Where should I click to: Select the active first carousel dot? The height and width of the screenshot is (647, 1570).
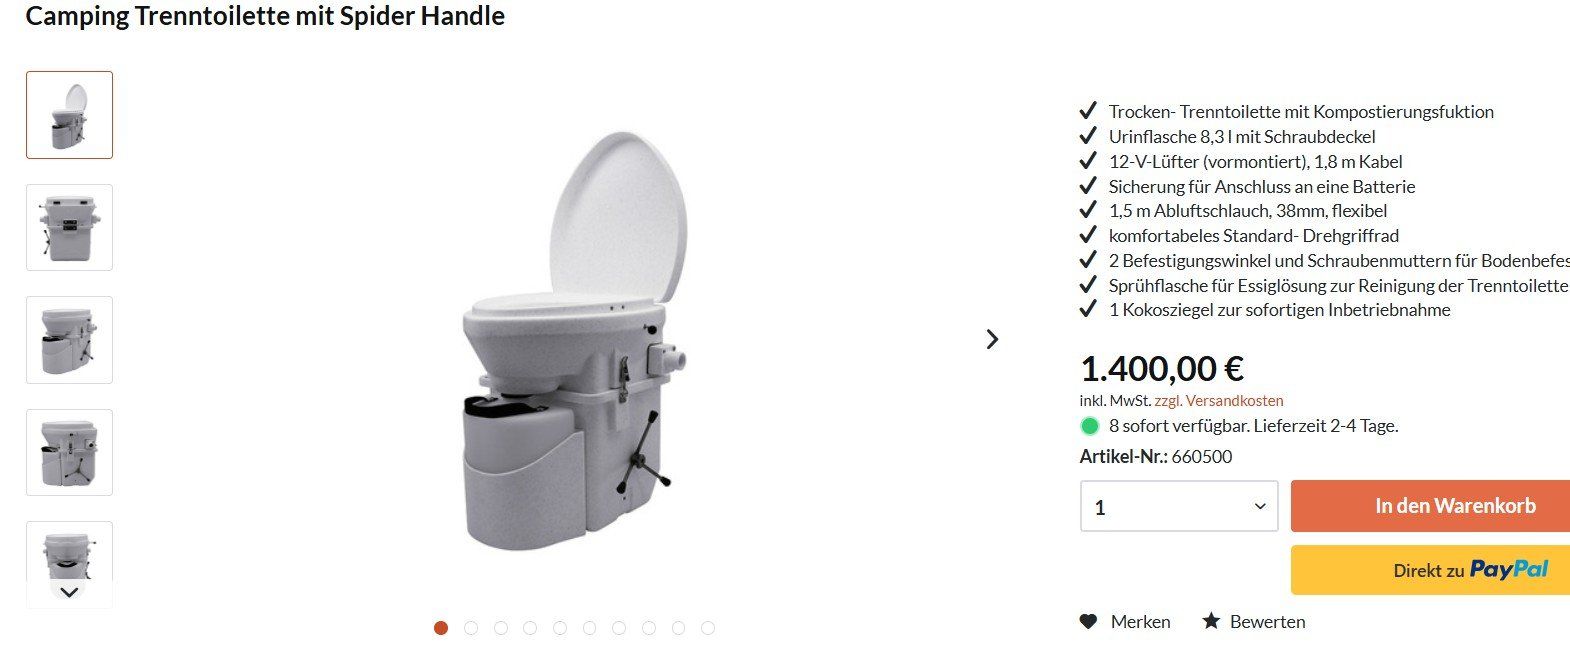(x=441, y=628)
